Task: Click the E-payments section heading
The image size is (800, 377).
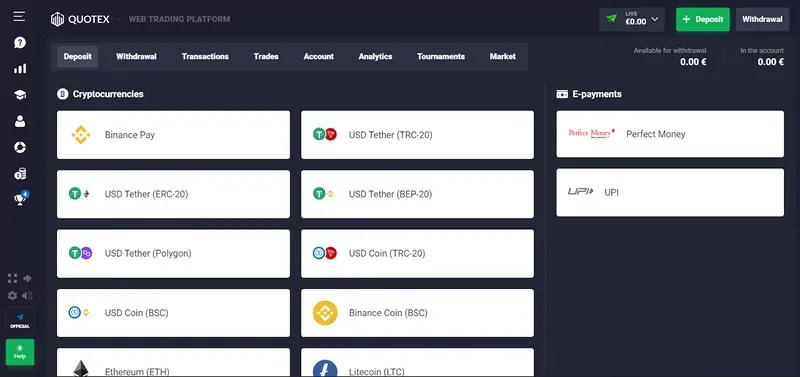Action: point(589,94)
